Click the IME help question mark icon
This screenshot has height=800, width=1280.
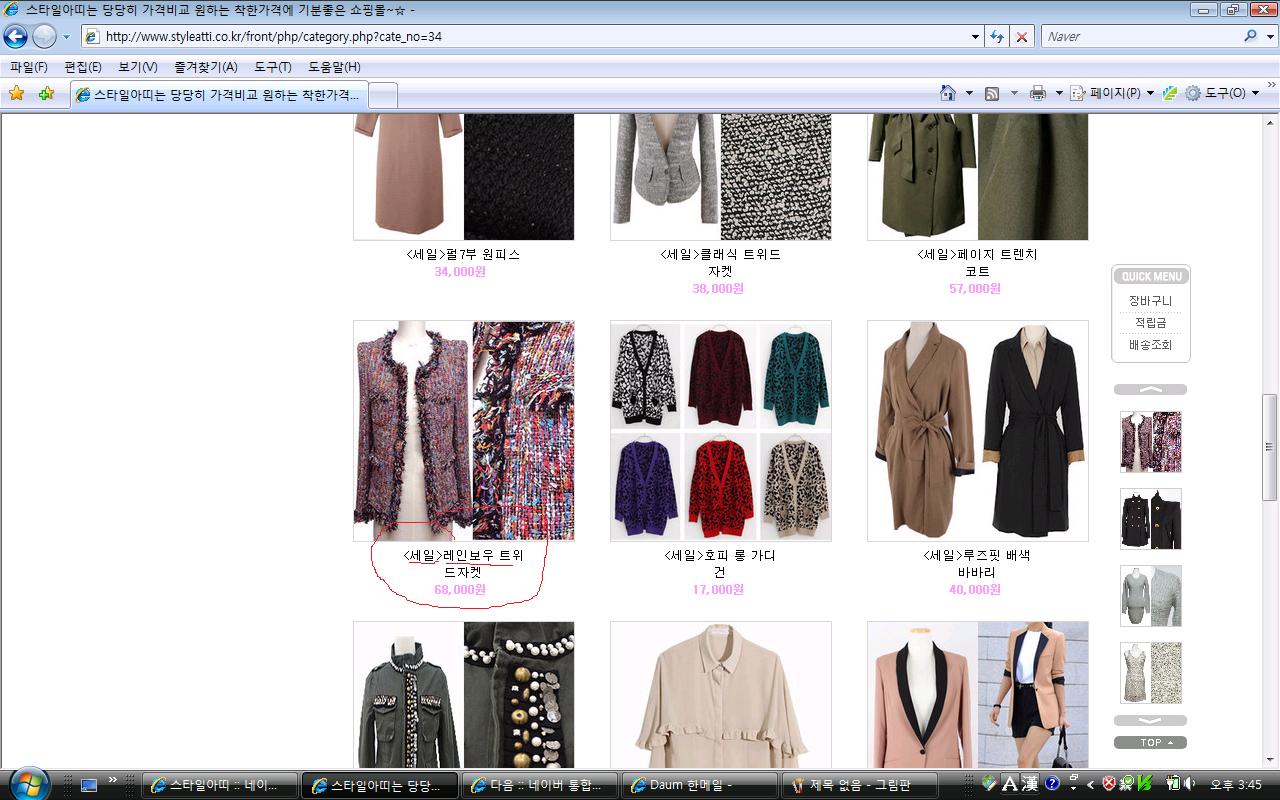(x=1052, y=784)
